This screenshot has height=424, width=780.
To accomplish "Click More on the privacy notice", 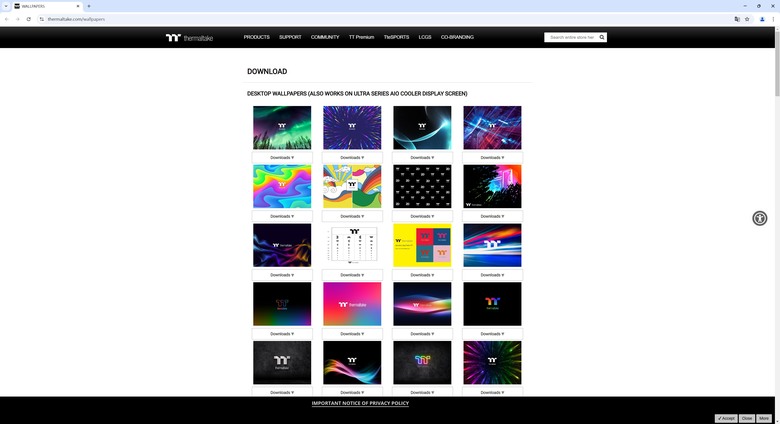I will [764, 419].
